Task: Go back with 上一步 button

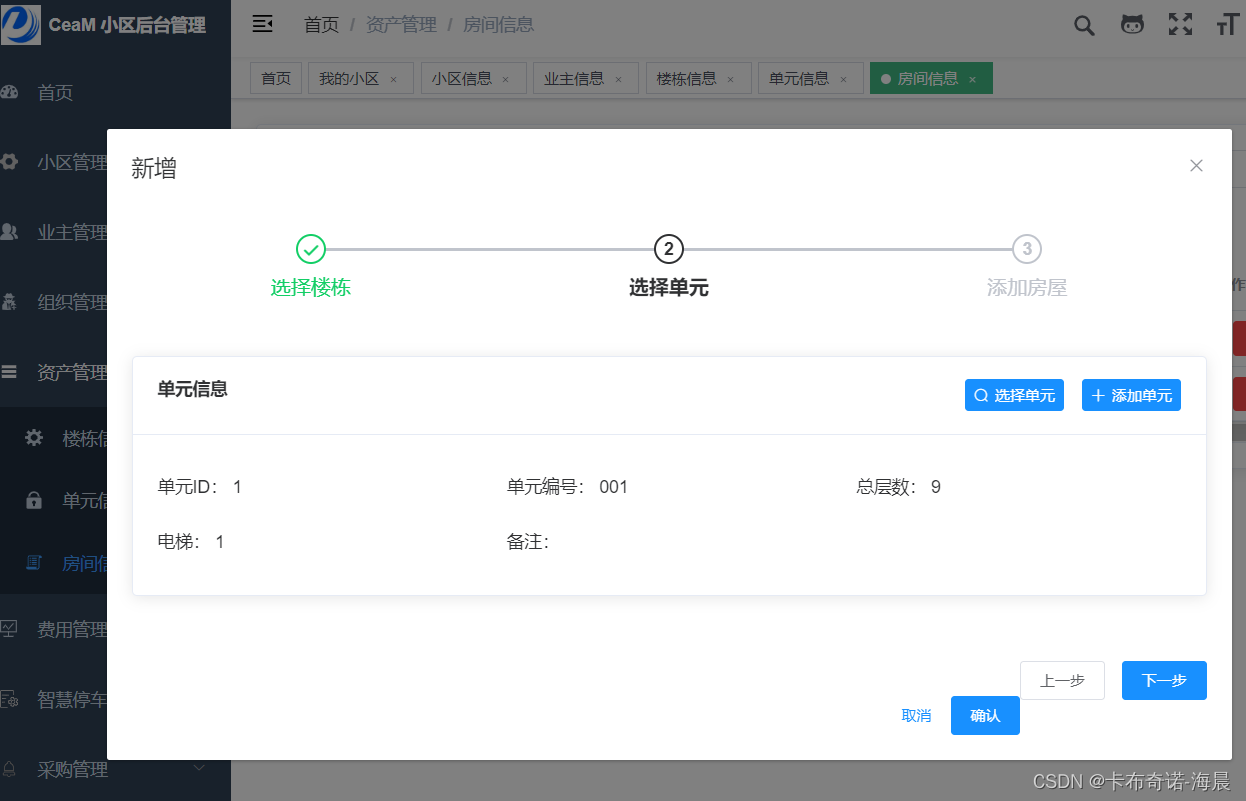Action: click(1062, 680)
